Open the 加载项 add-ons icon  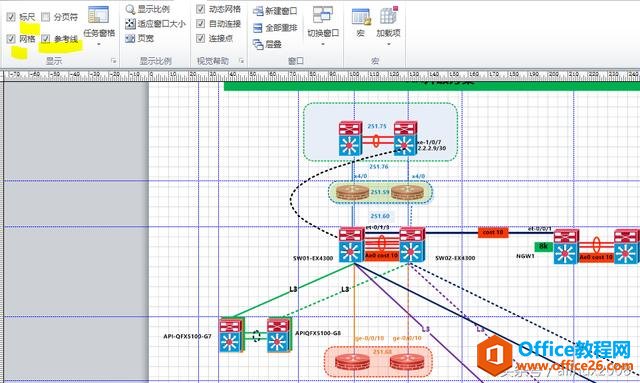coord(389,16)
